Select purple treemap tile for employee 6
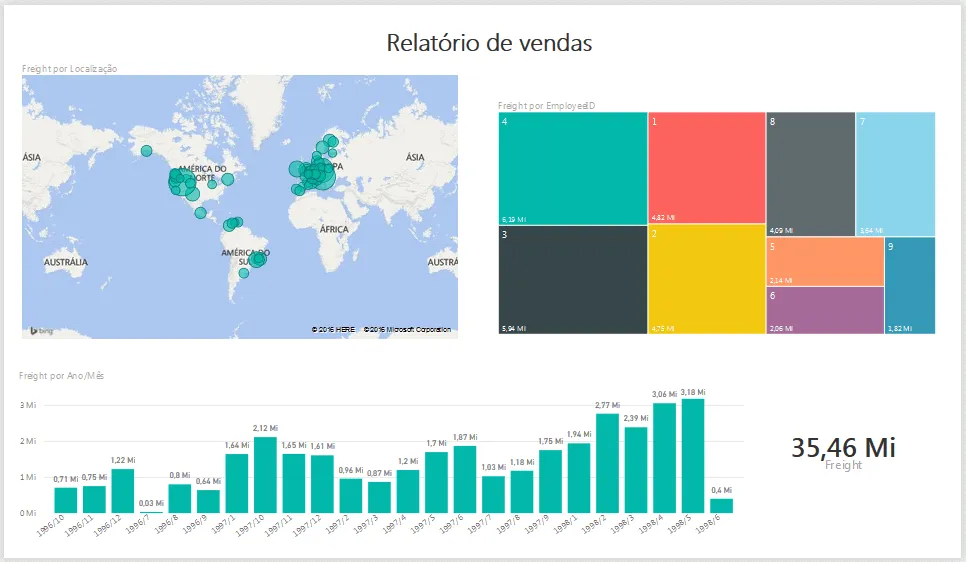966x562 pixels. [x=826, y=311]
